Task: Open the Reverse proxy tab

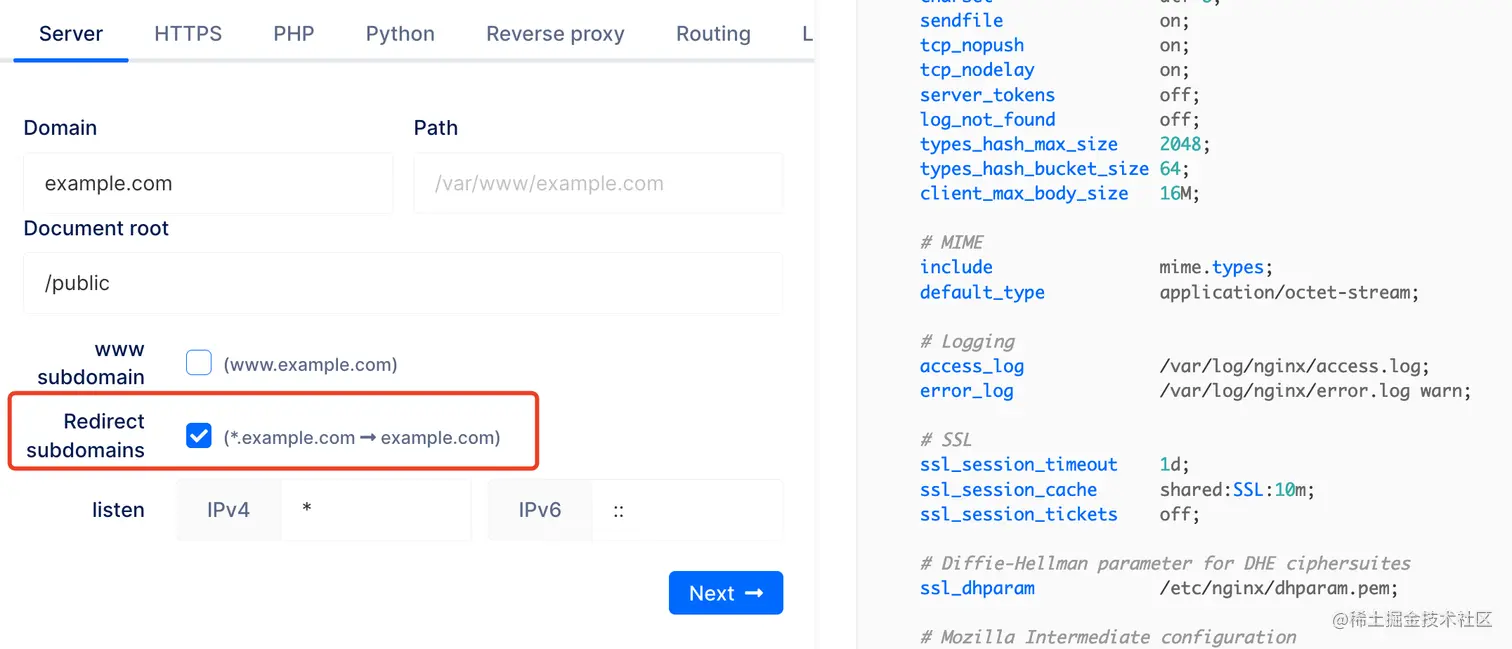Action: tap(555, 33)
